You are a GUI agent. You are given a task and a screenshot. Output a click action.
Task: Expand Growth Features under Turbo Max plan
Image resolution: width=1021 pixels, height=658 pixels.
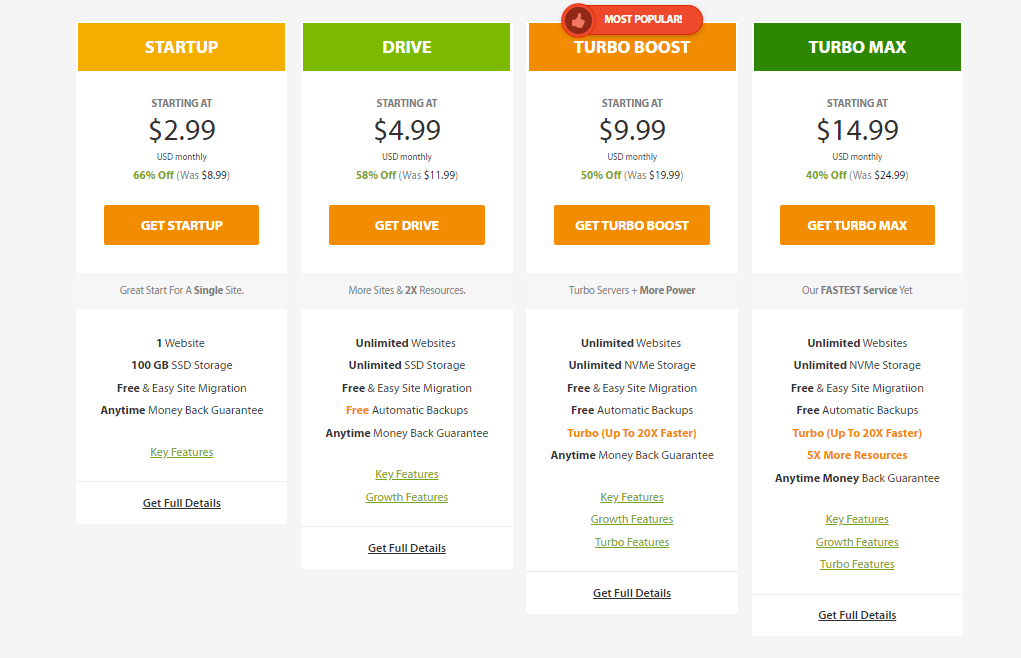click(857, 542)
